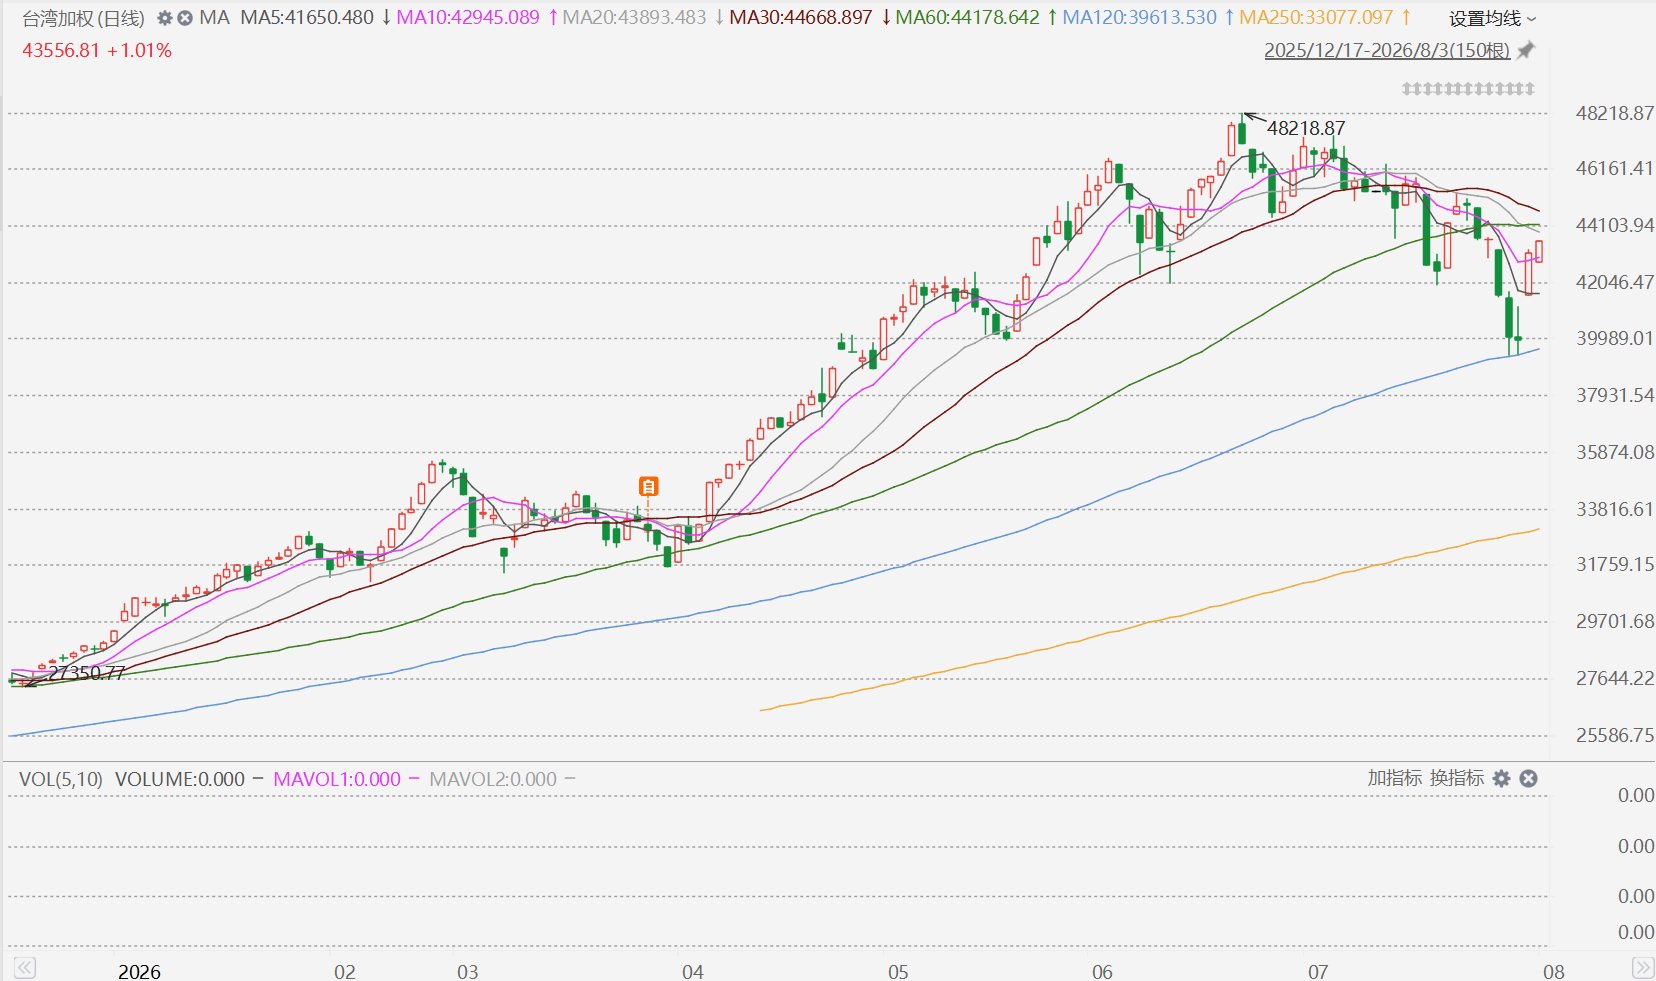The height and width of the screenshot is (981, 1656).
Task: Select the MA120:39613.530 value
Action: pyautogui.click(x=1139, y=18)
